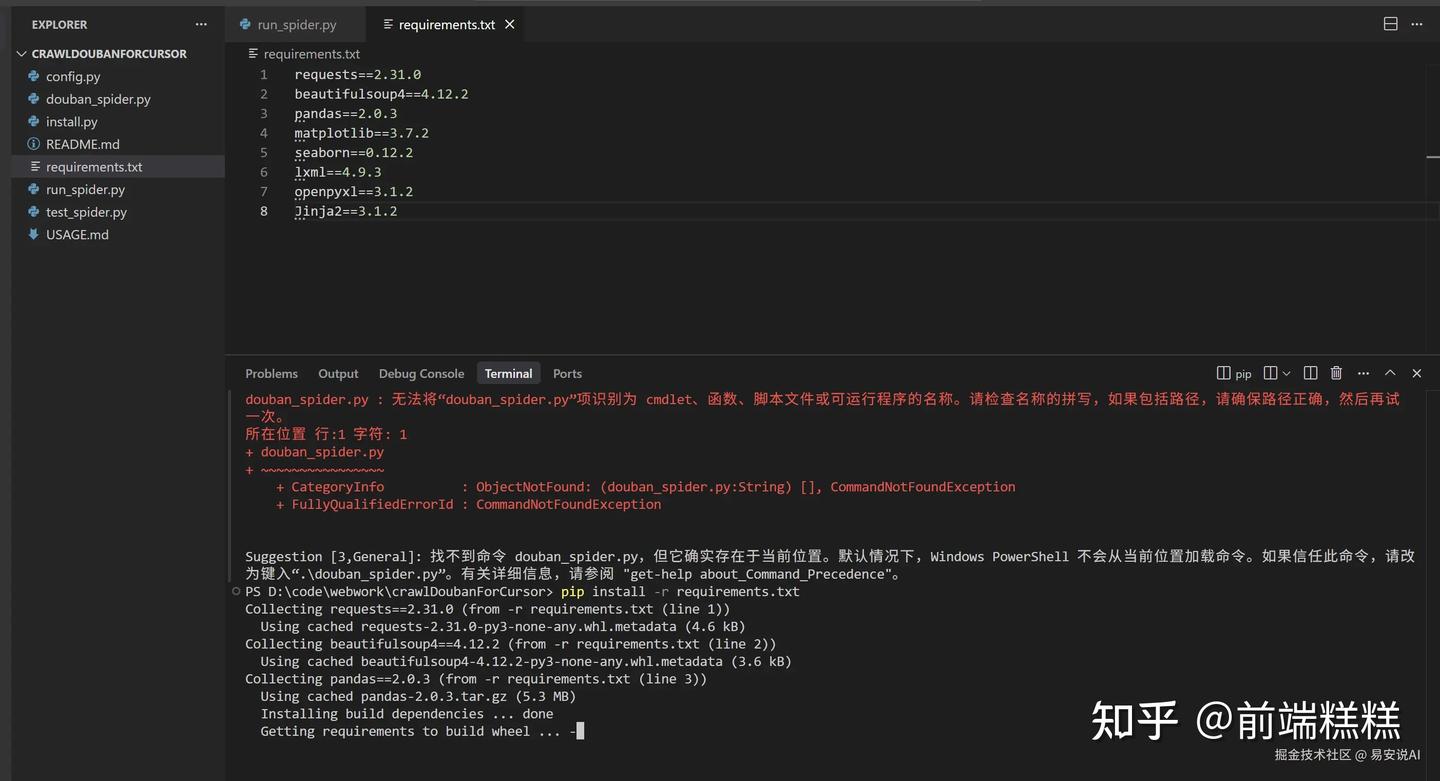This screenshot has height=781, width=1440.
Task: Open the Debug Console tab
Action: pos(421,373)
